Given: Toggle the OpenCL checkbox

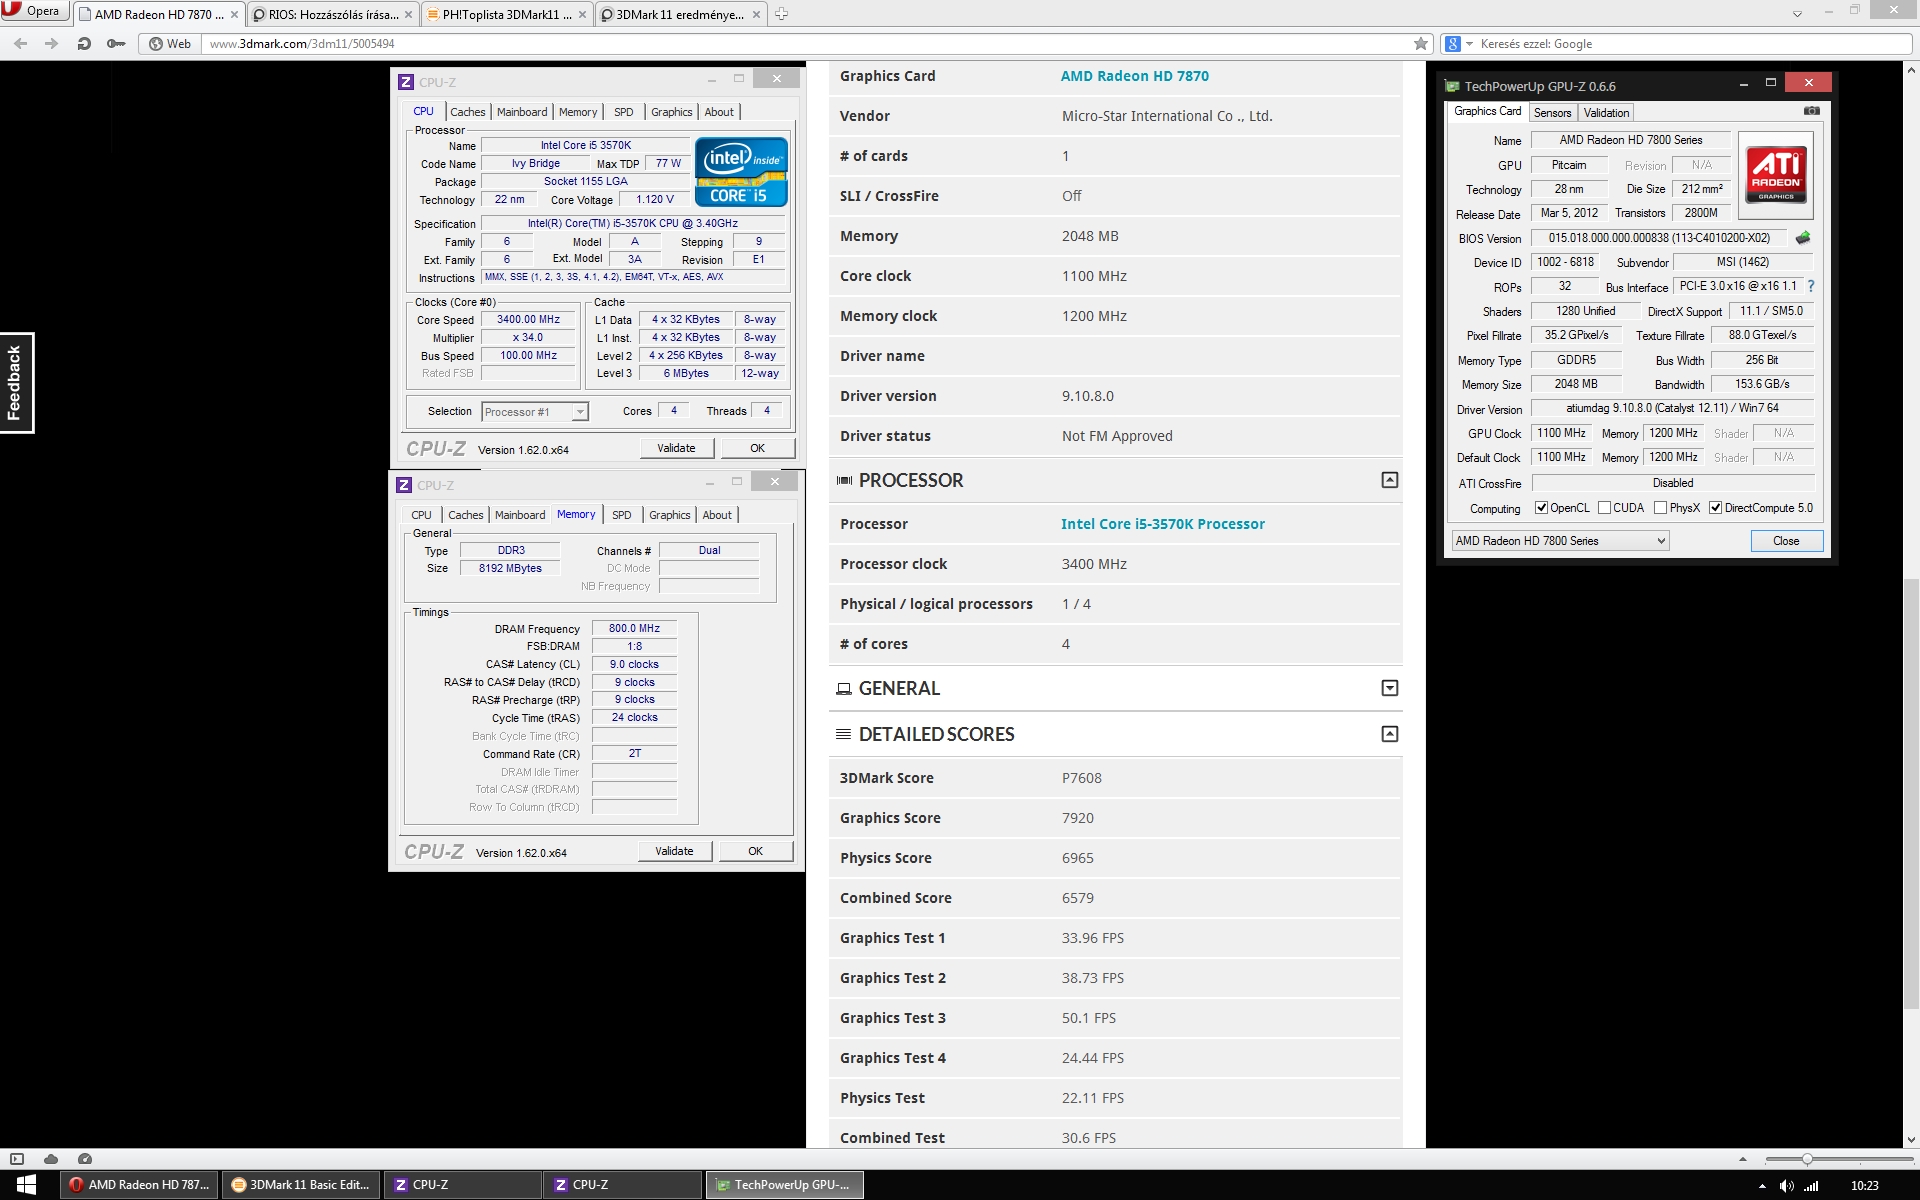Looking at the screenshot, I should tap(1541, 508).
